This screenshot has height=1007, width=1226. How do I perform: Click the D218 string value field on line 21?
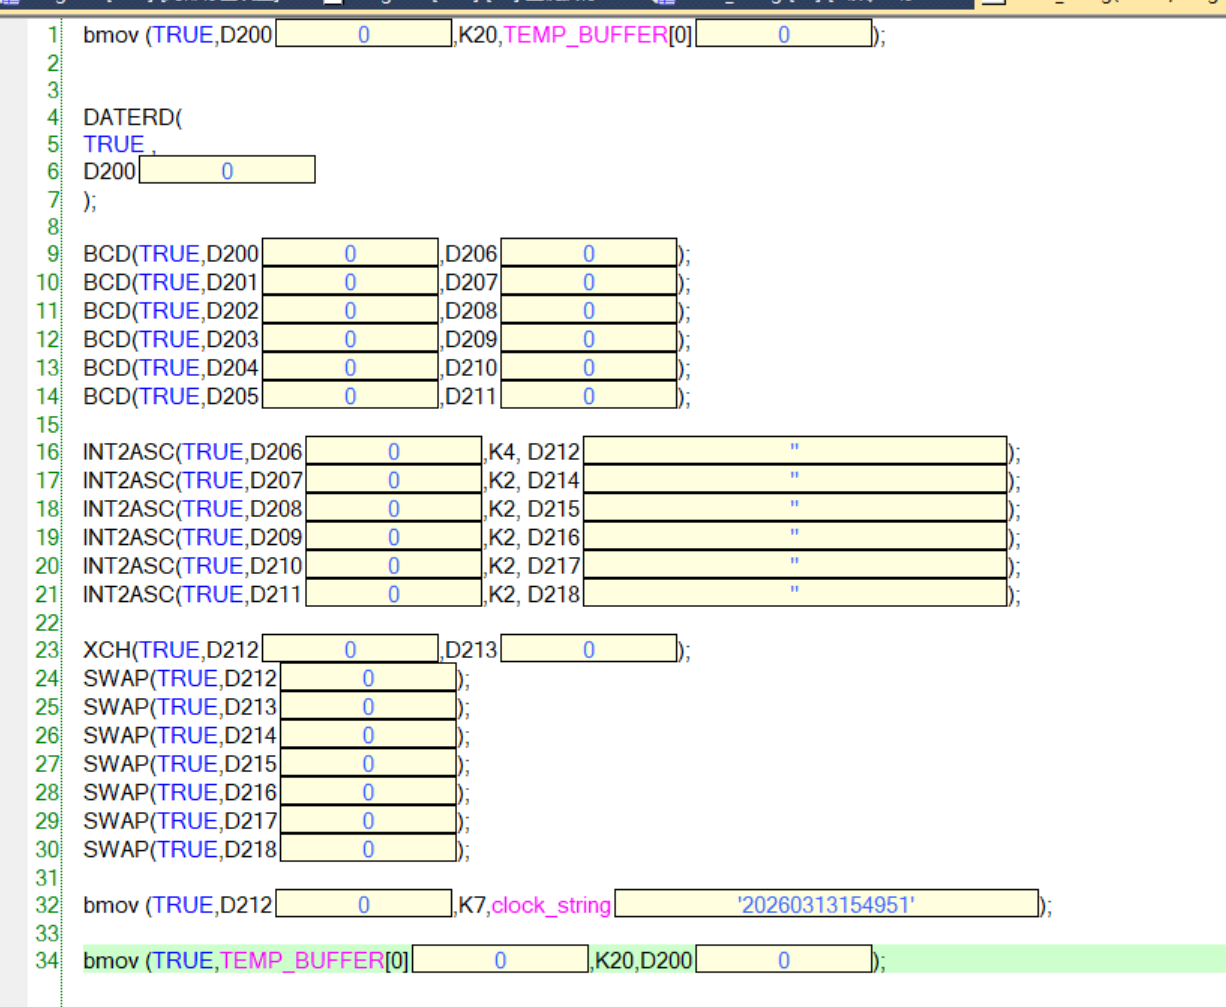point(794,595)
